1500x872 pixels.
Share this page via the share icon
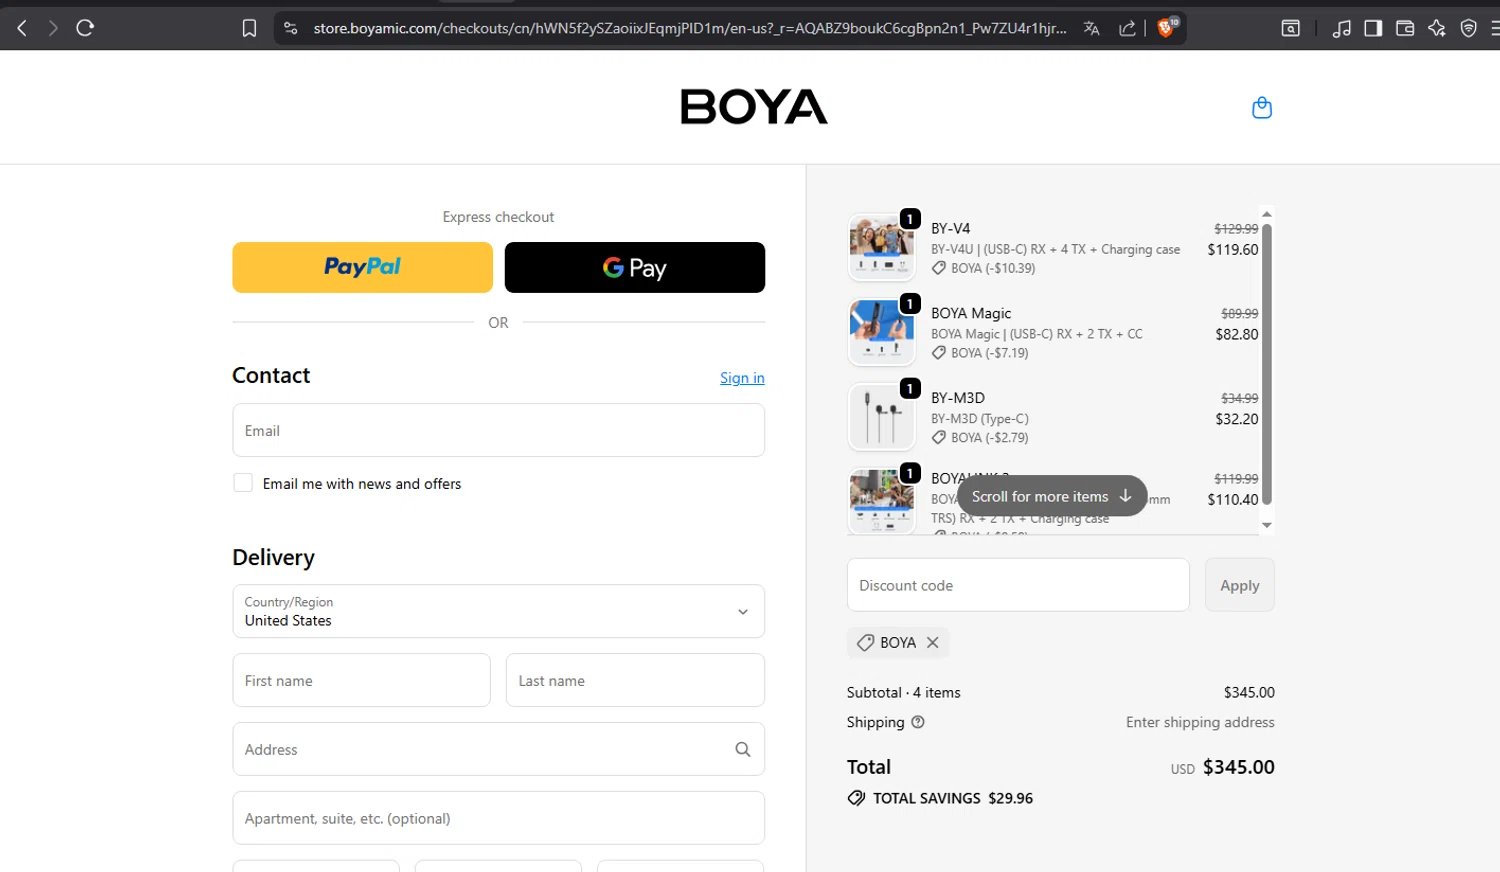click(1127, 28)
